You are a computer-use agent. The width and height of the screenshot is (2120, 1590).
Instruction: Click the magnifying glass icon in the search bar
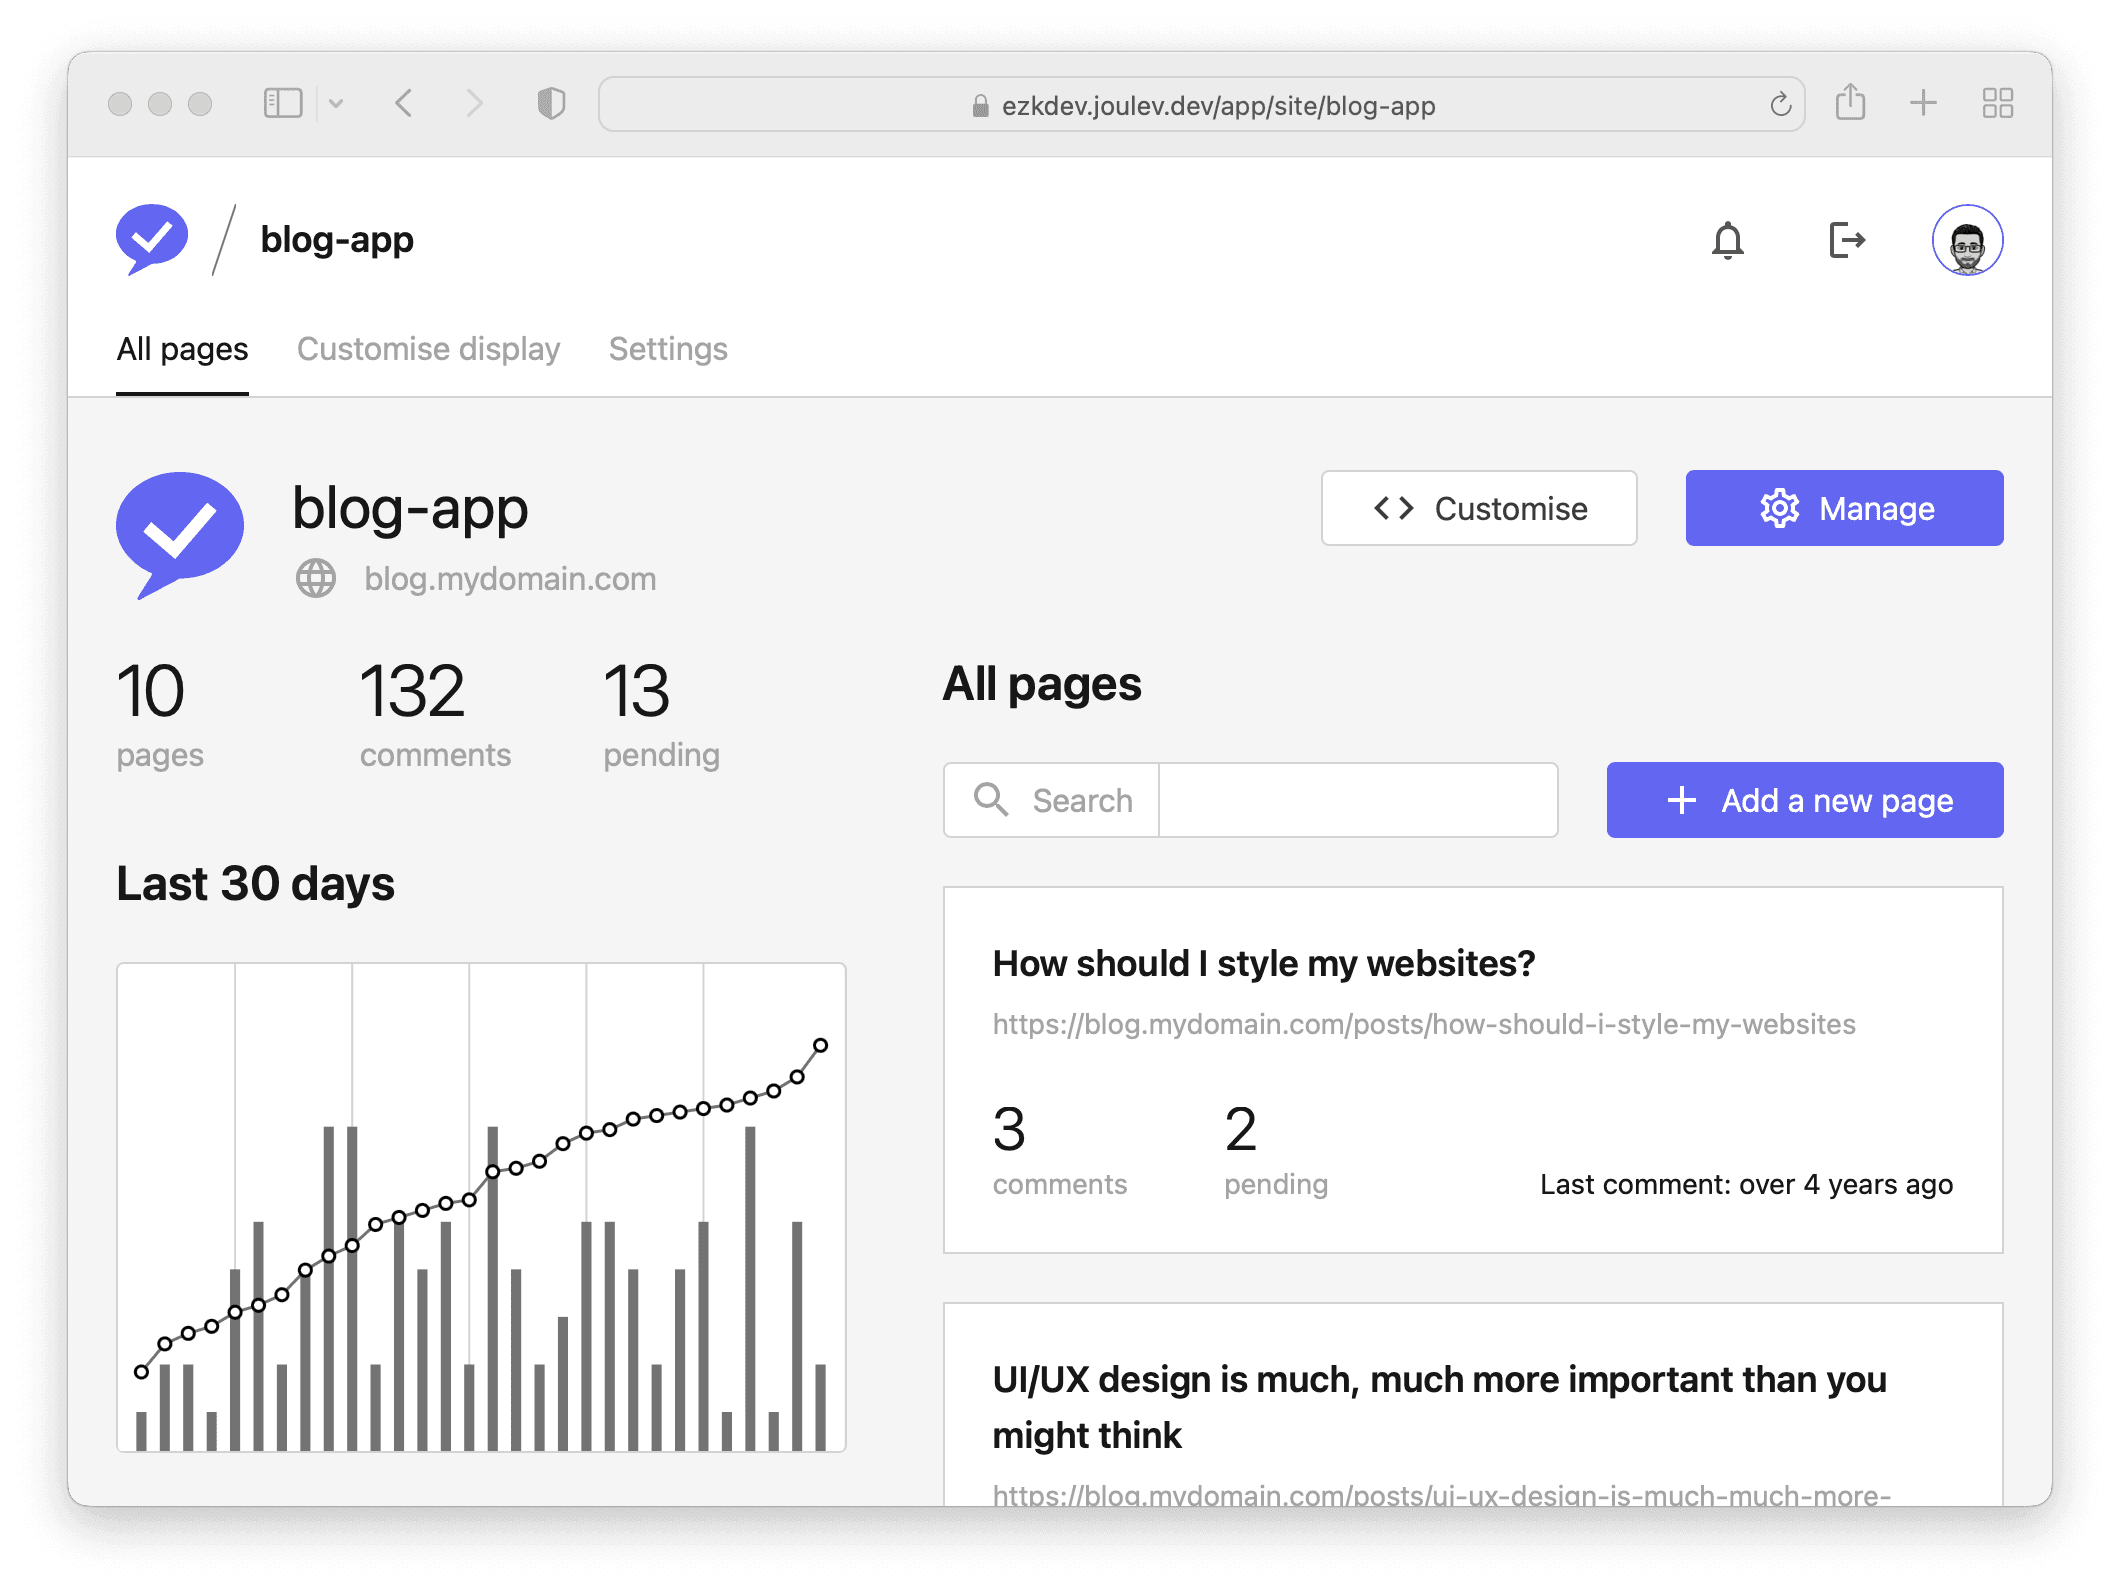tap(990, 799)
